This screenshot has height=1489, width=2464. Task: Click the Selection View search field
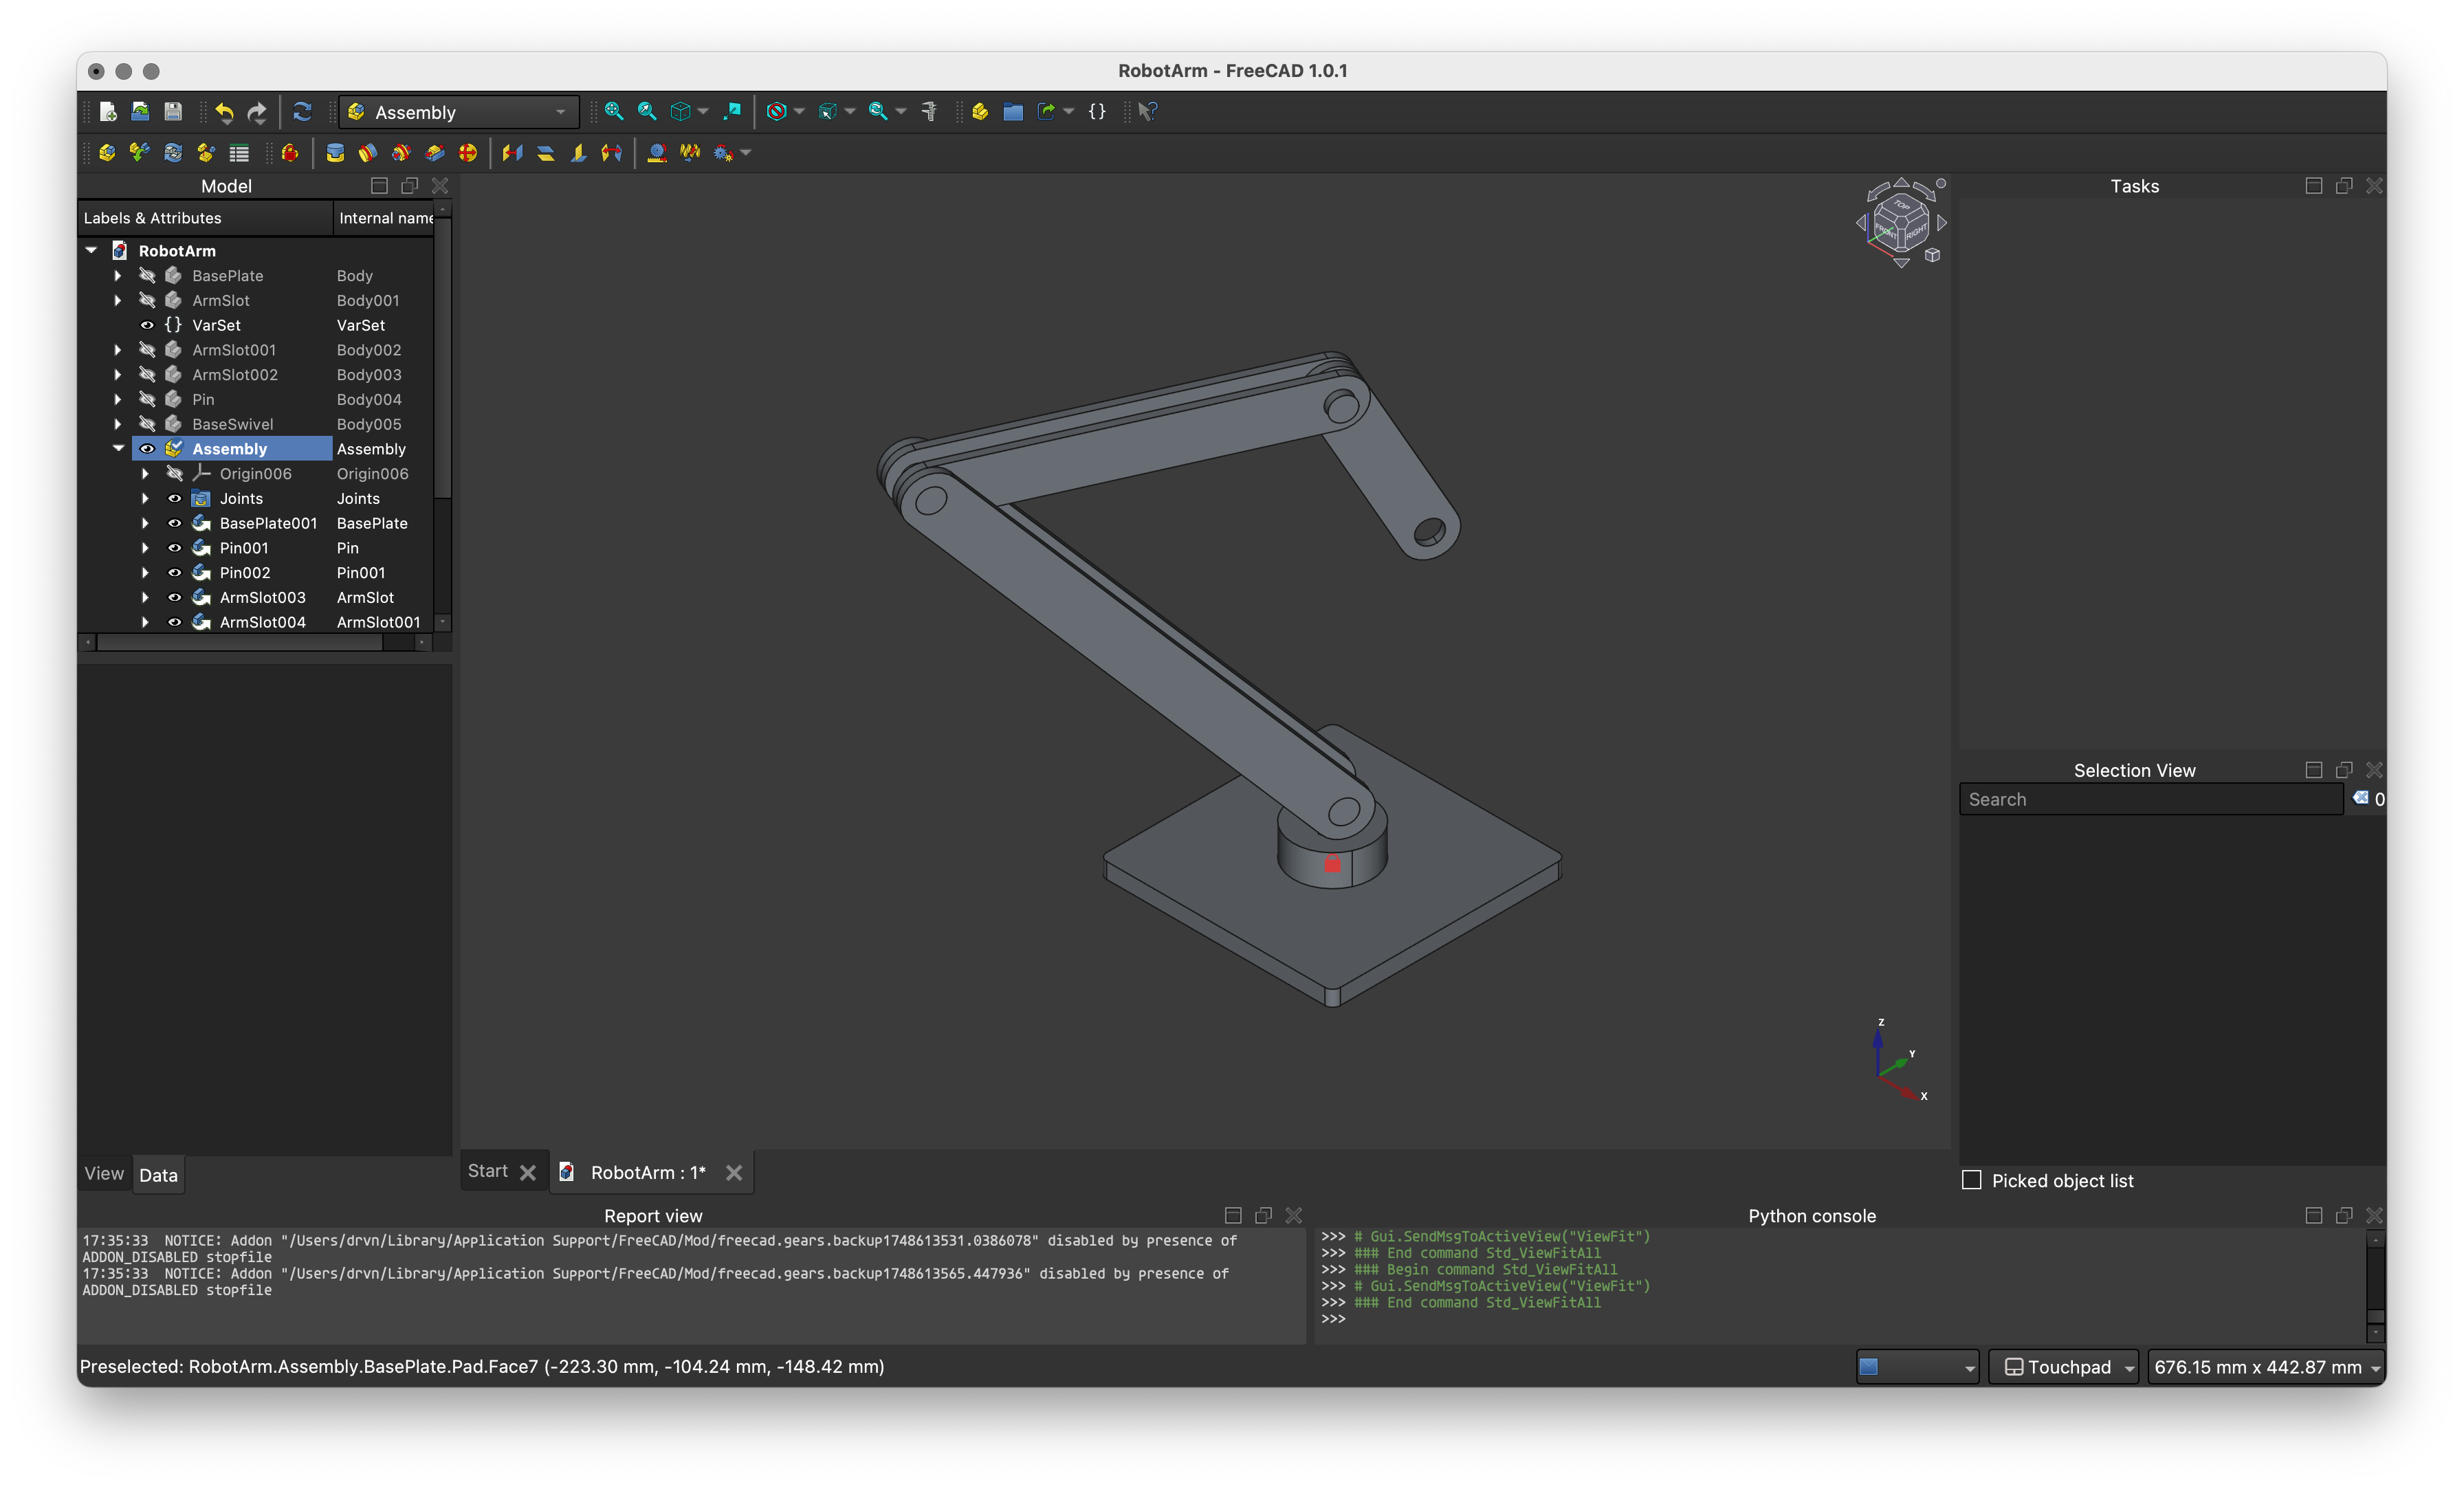pos(2150,799)
